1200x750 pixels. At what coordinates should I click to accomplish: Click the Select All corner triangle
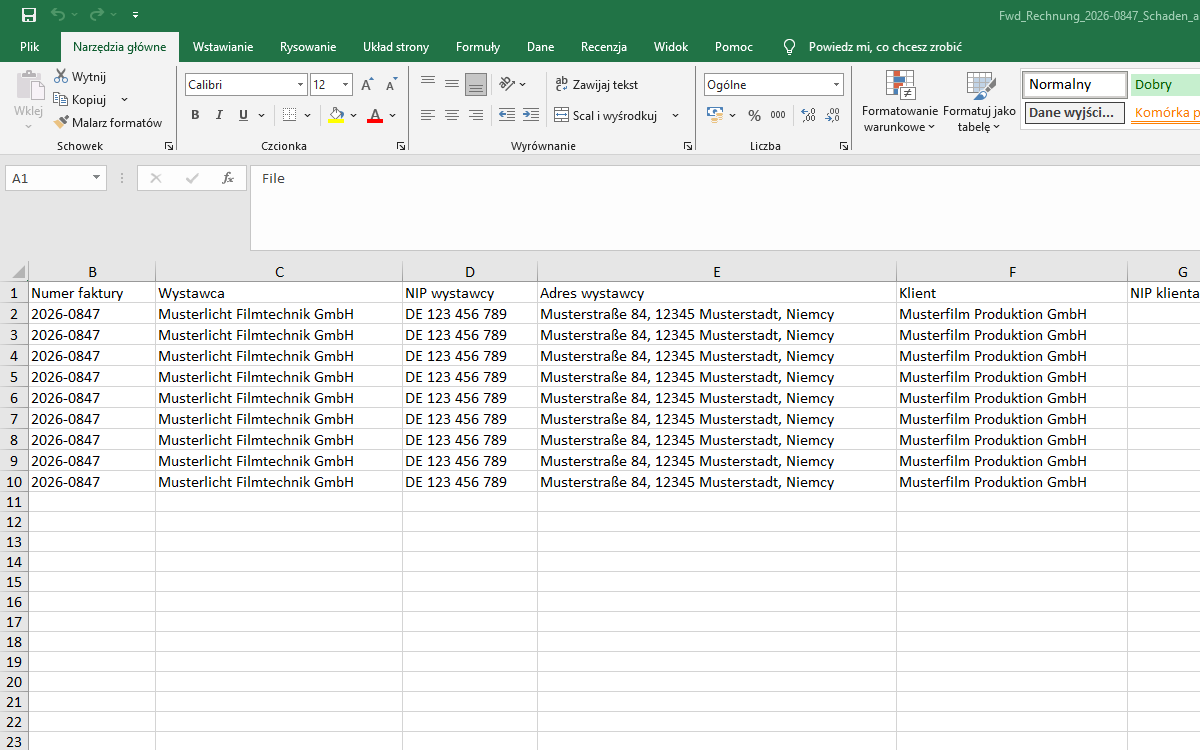pyautogui.click(x=17, y=272)
